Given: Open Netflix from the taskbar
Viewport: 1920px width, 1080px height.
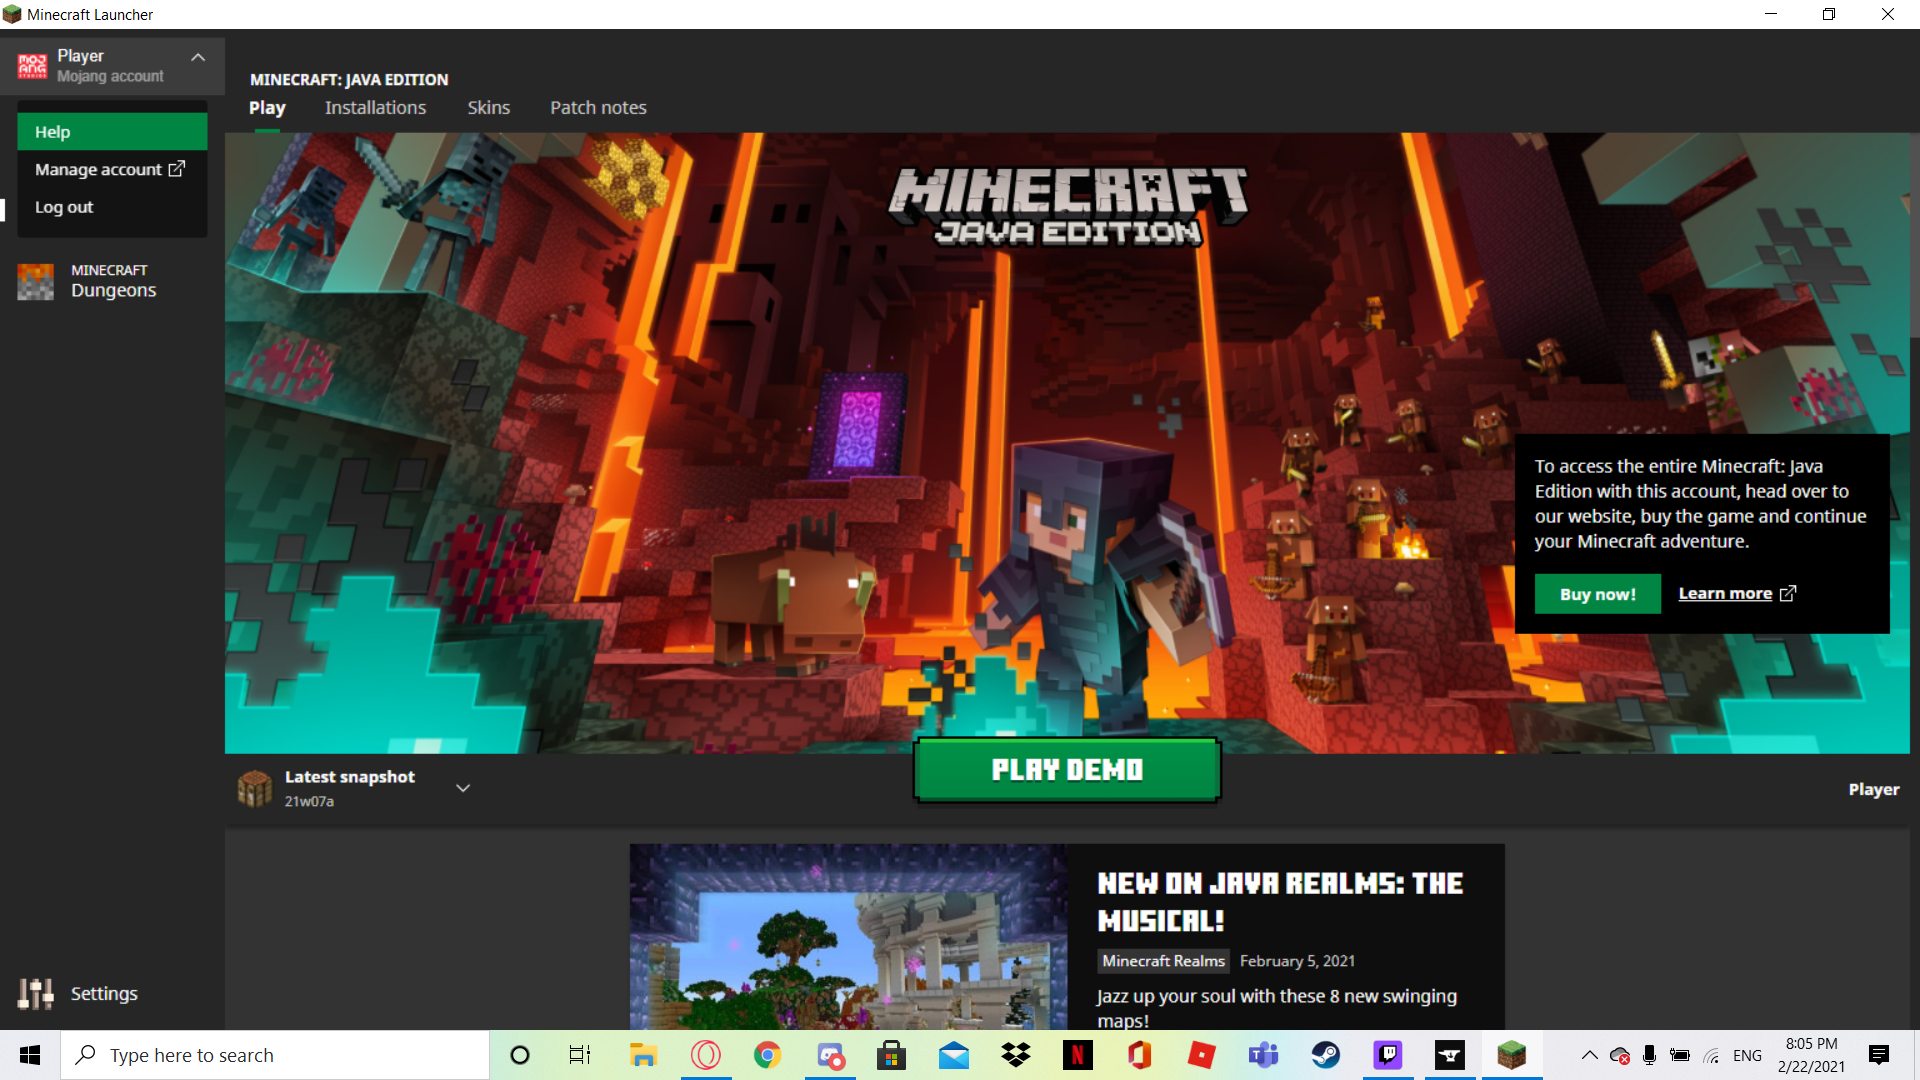Looking at the screenshot, I should (1077, 1055).
